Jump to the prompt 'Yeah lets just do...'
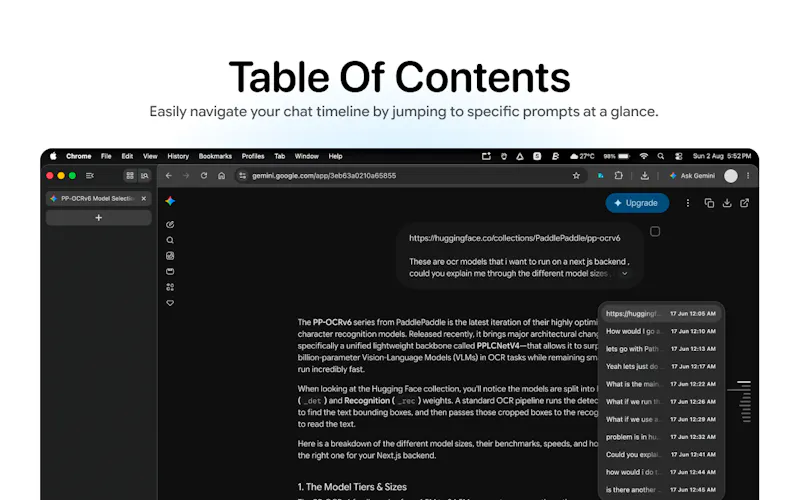Screen dimensions: 800x500 point(661,366)
